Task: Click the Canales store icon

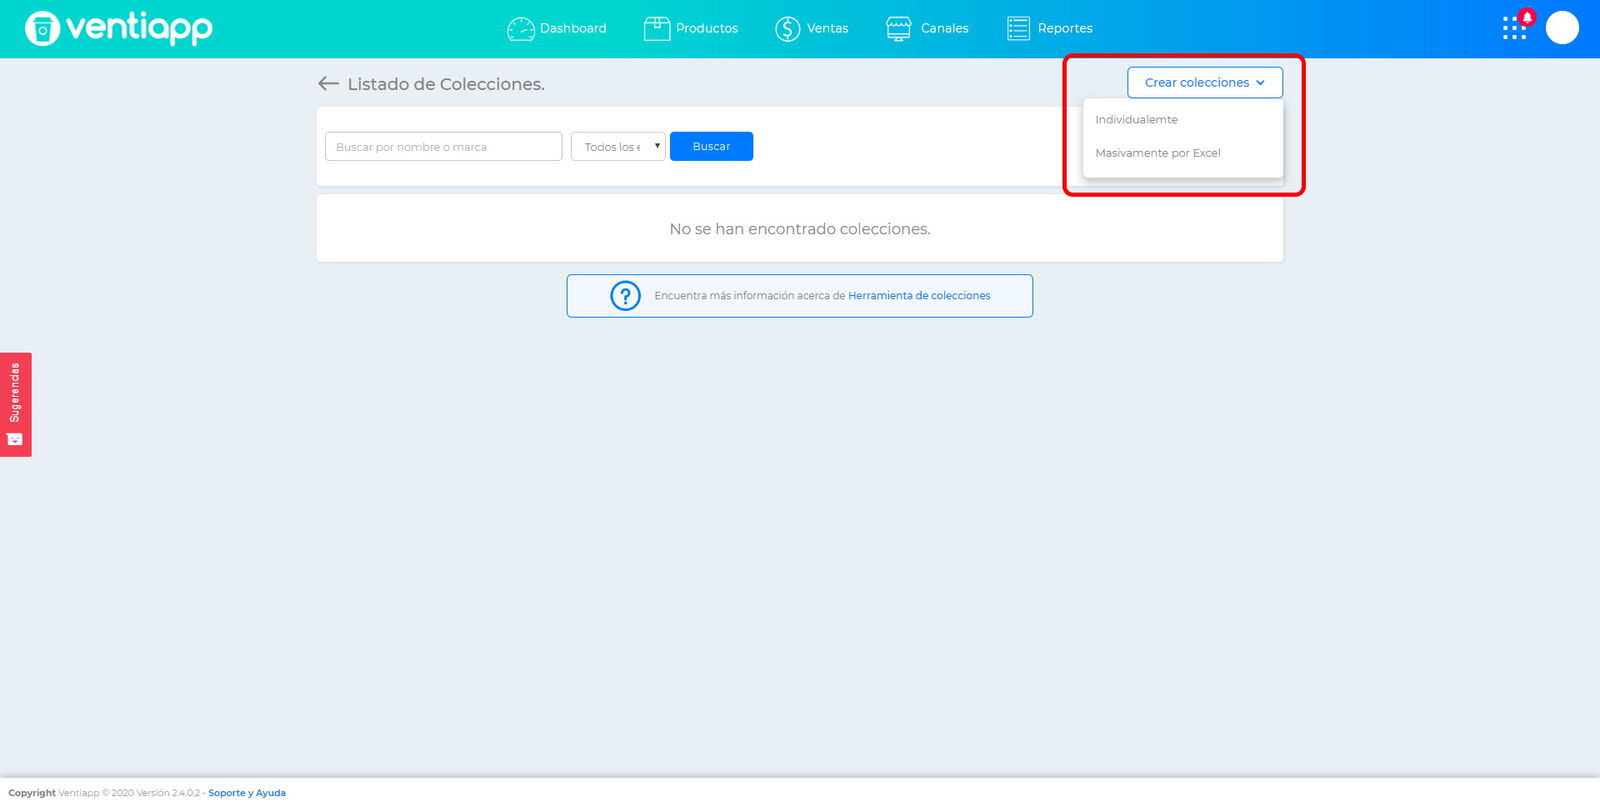Action: (899, 29)
